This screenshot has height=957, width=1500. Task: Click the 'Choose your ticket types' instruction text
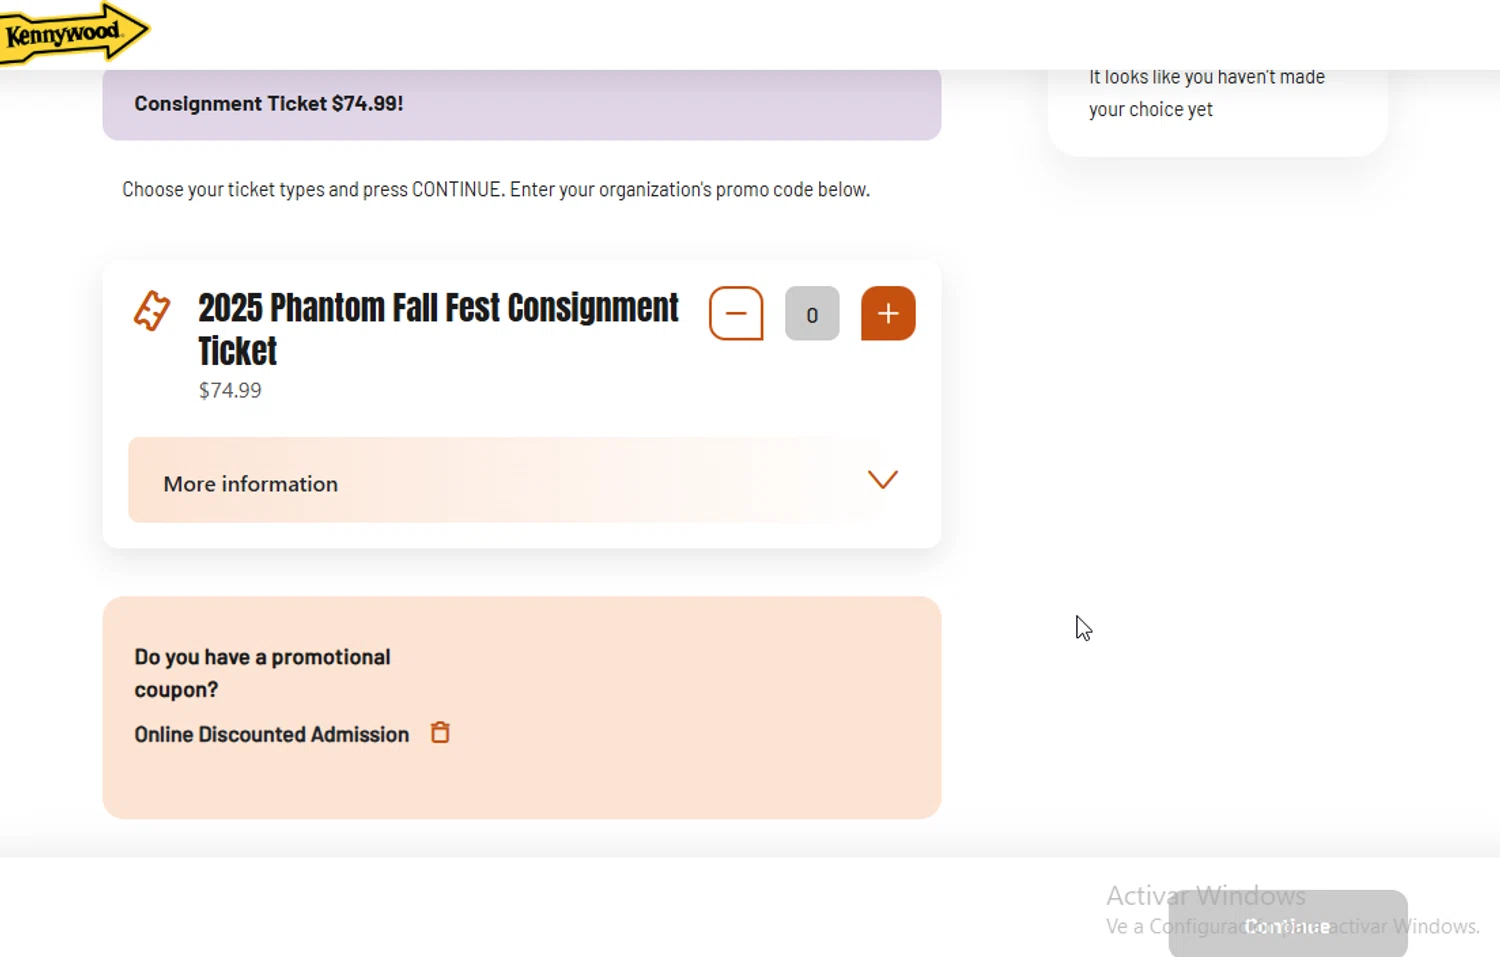[496, 190]
